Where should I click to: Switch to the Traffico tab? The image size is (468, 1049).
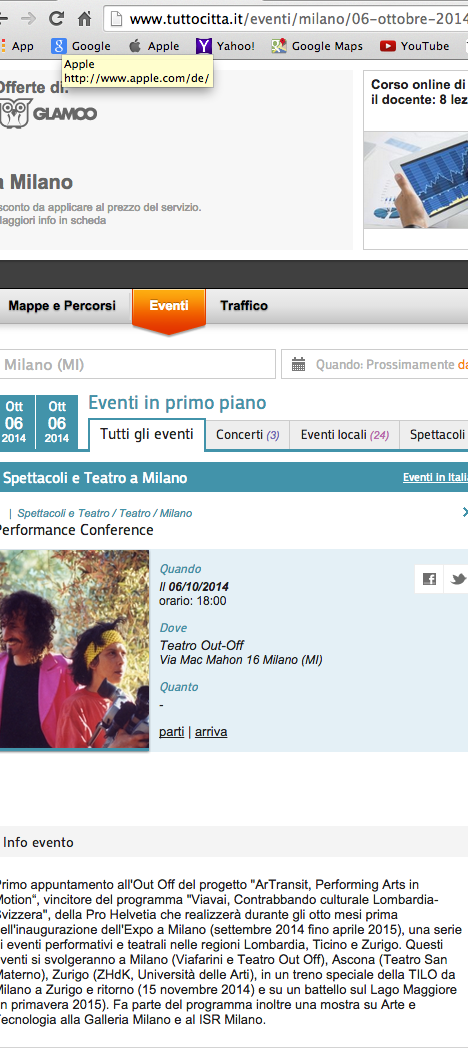click(244, 306)
